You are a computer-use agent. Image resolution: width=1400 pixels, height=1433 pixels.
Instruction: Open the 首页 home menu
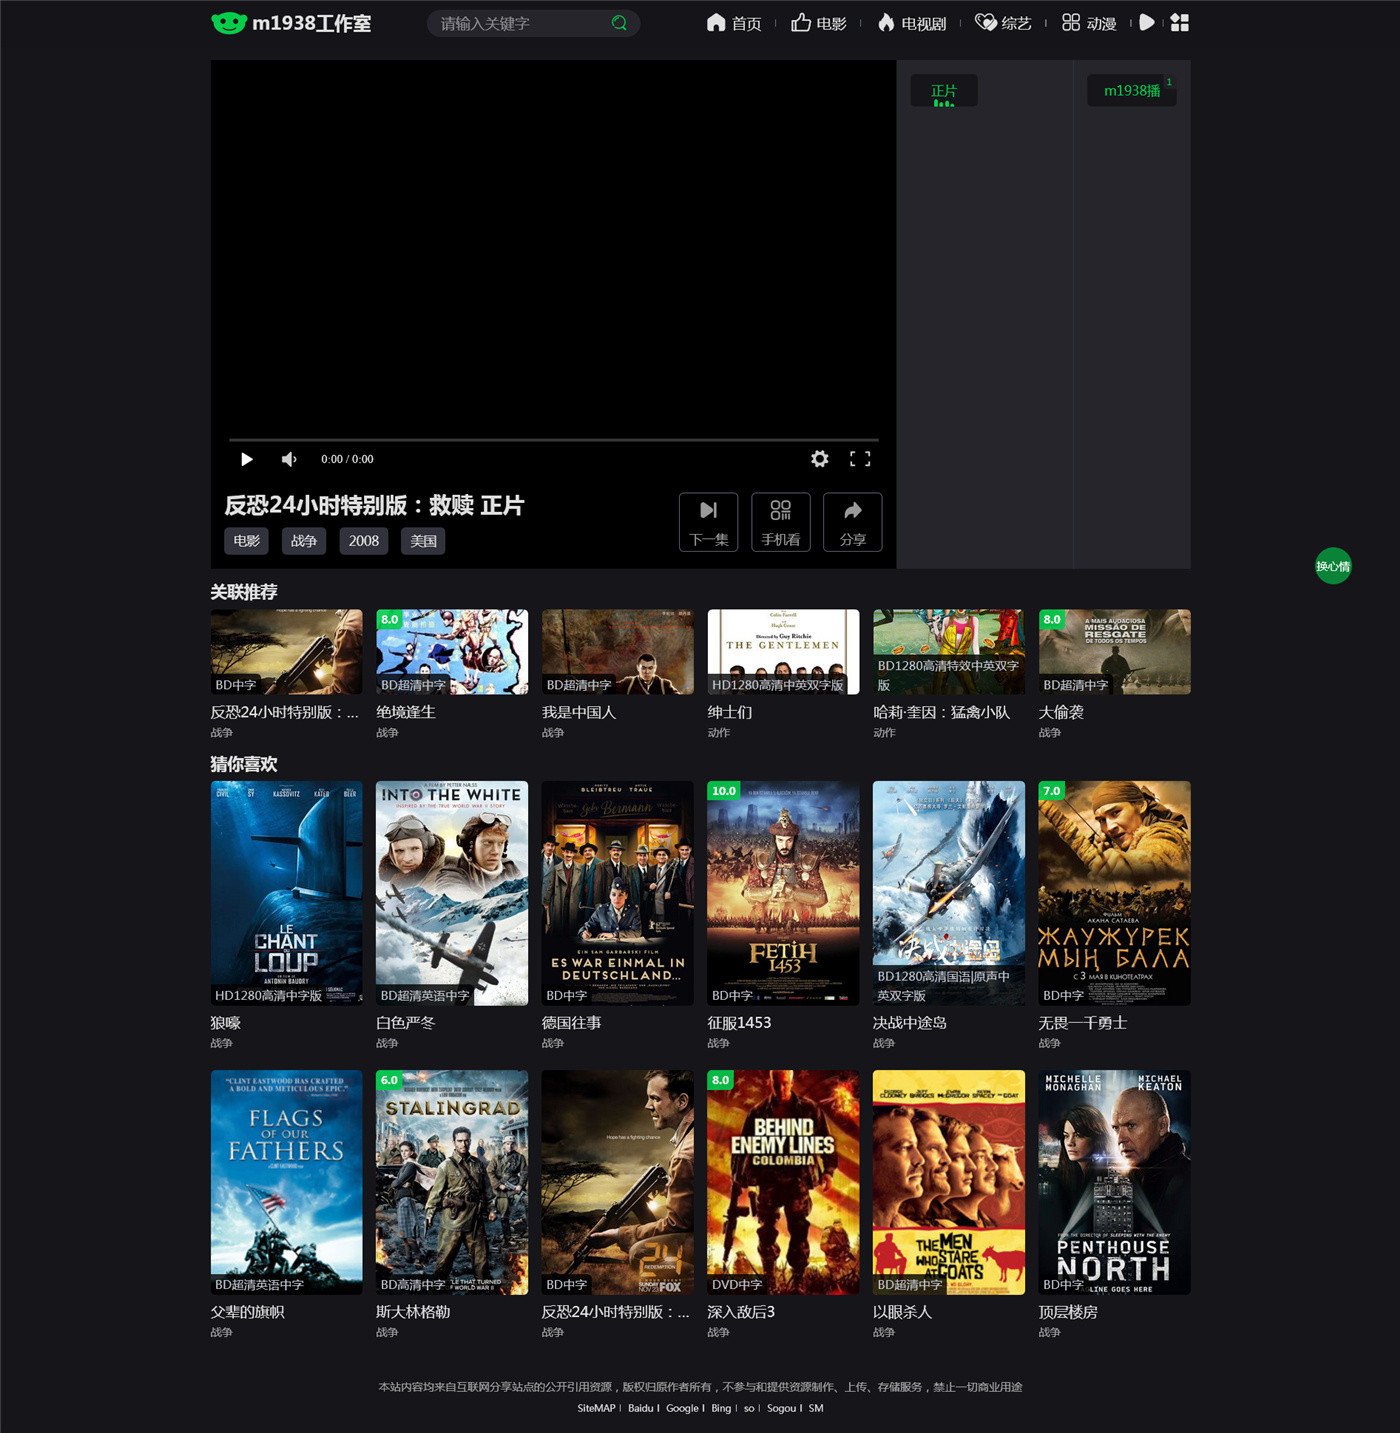[x=734, y=23]
